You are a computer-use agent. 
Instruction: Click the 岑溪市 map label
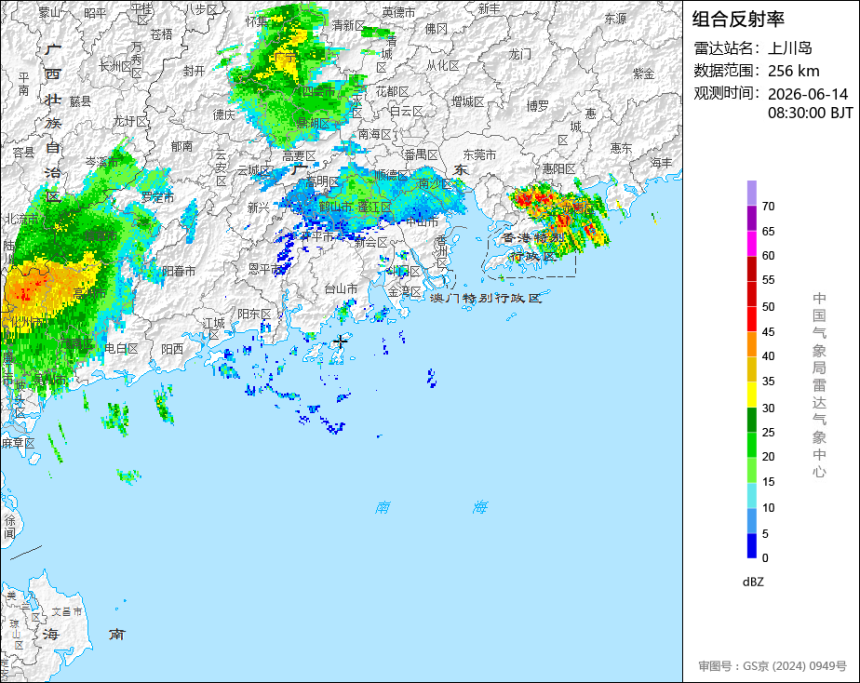click(102, 162)
